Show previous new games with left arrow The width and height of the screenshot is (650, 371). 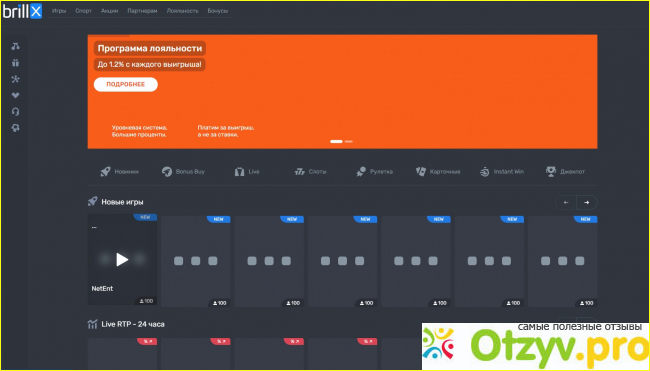tap(566, 202)
